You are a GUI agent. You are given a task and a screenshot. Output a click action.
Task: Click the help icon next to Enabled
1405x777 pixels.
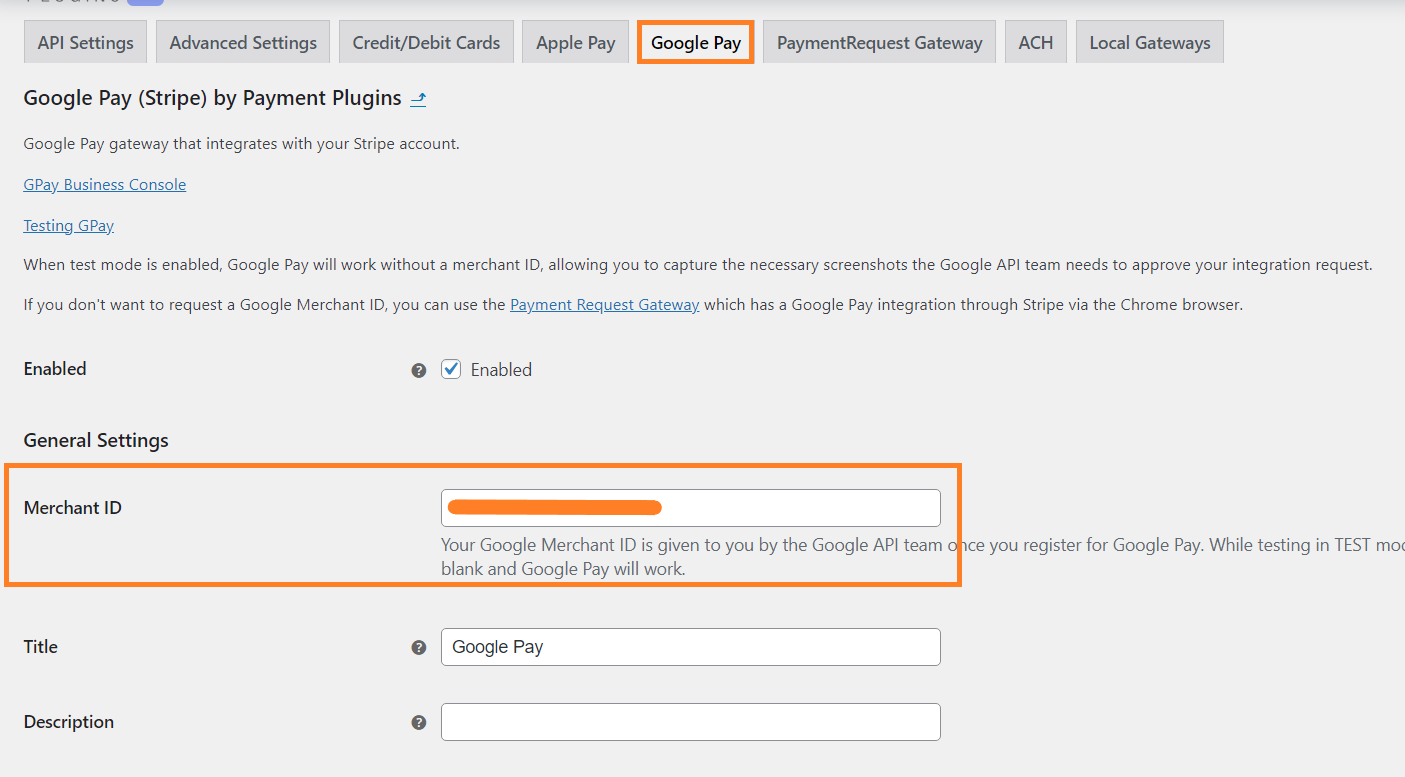(x=419, y=370)
